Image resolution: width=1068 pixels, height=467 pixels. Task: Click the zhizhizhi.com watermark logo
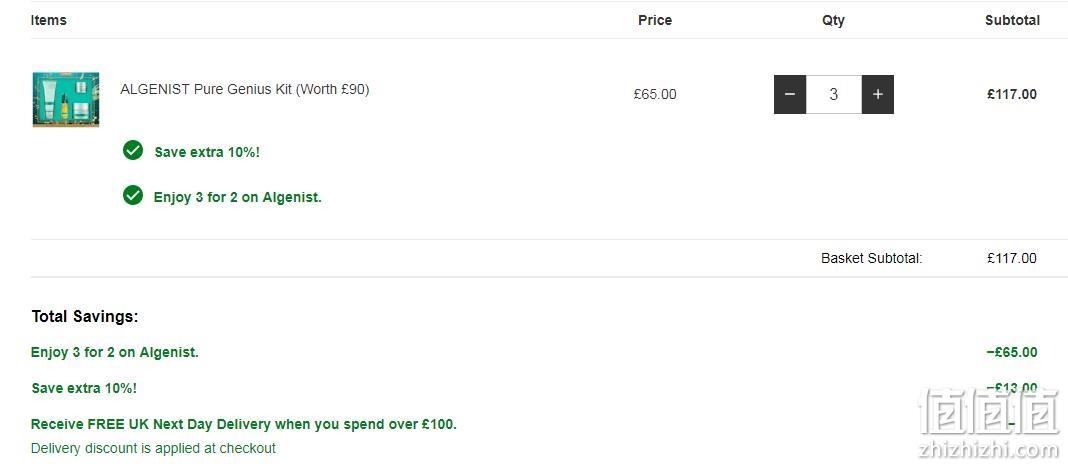point(990,422)
